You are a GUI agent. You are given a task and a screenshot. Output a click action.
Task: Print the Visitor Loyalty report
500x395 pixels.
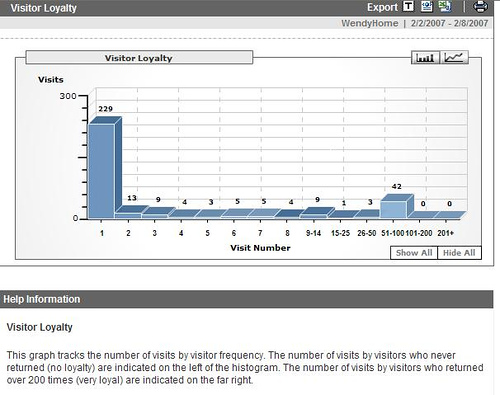tap(480, 7)
